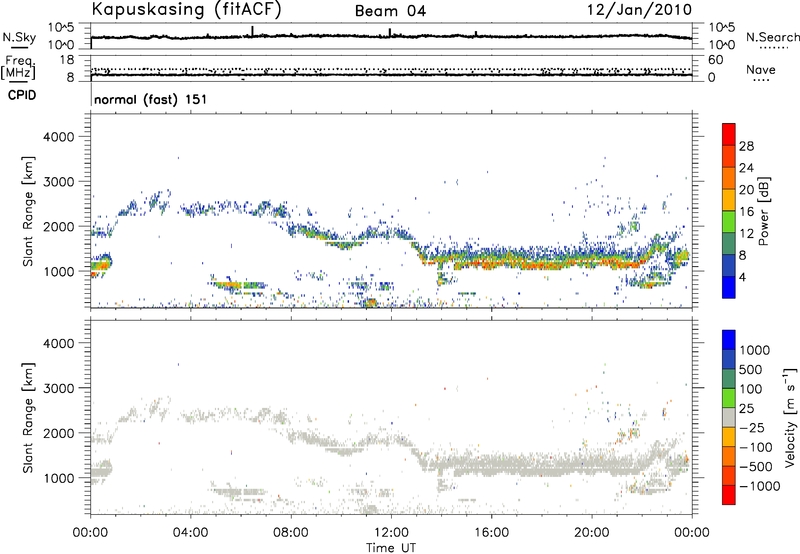Viewport: 800px width, 554px height.
Task: Click the Velocity [m s⁻¹] colorbar title
Action: pyautogui.click(x=790, y=417)
